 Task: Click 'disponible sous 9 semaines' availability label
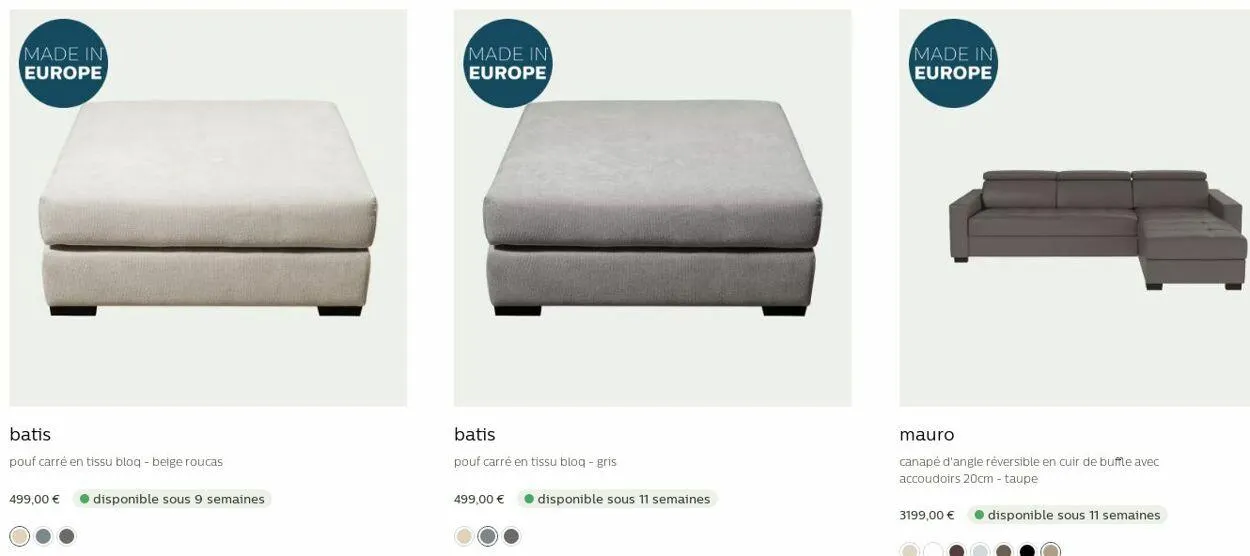click(x=172, y=499)
